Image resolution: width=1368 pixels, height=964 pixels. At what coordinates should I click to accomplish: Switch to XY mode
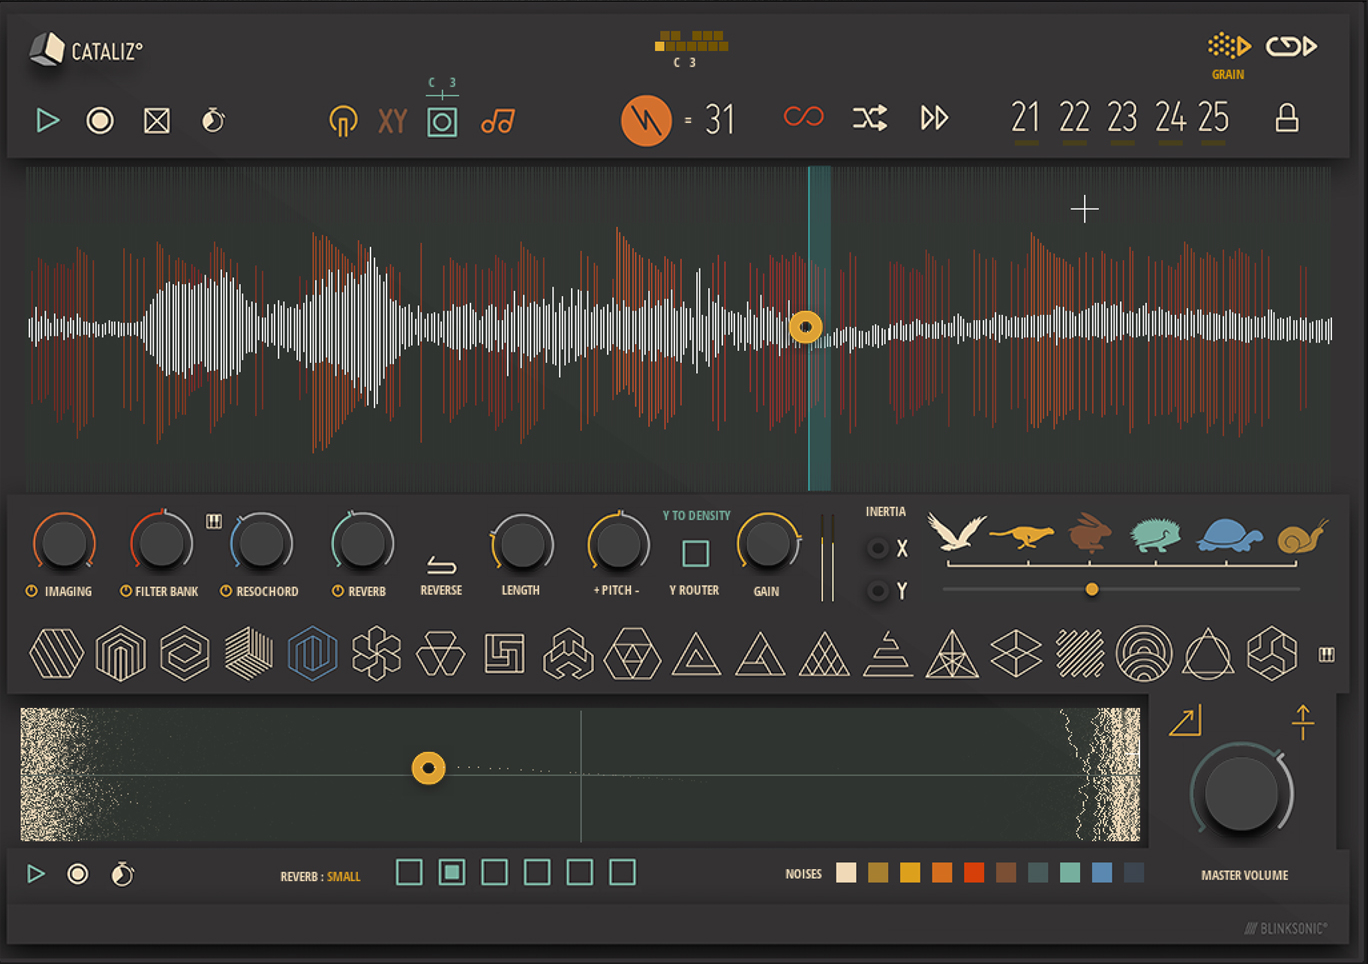pos(392,121)
